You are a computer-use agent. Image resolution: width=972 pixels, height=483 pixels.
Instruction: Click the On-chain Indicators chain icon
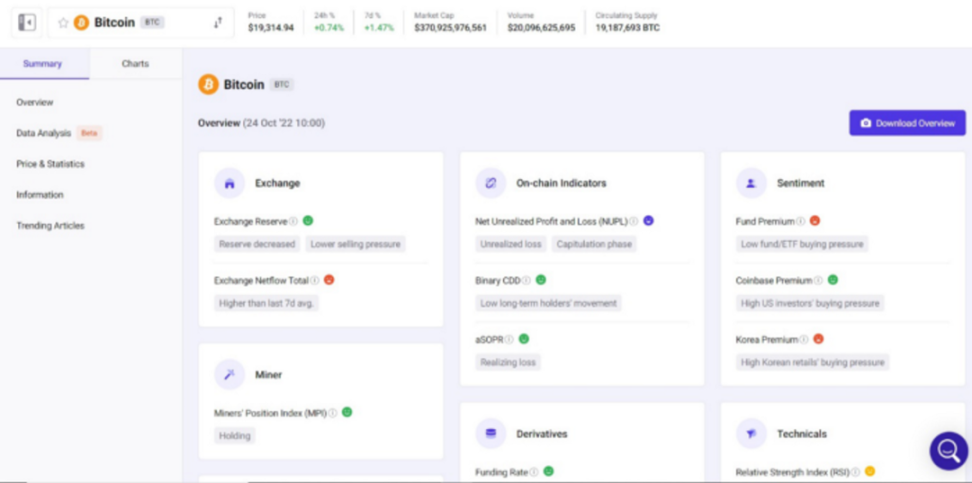491,183
